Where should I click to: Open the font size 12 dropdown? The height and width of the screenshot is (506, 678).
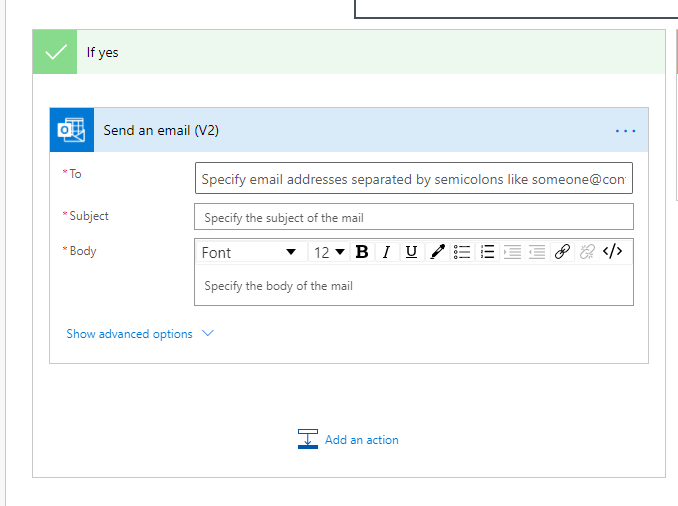[329, 252]
